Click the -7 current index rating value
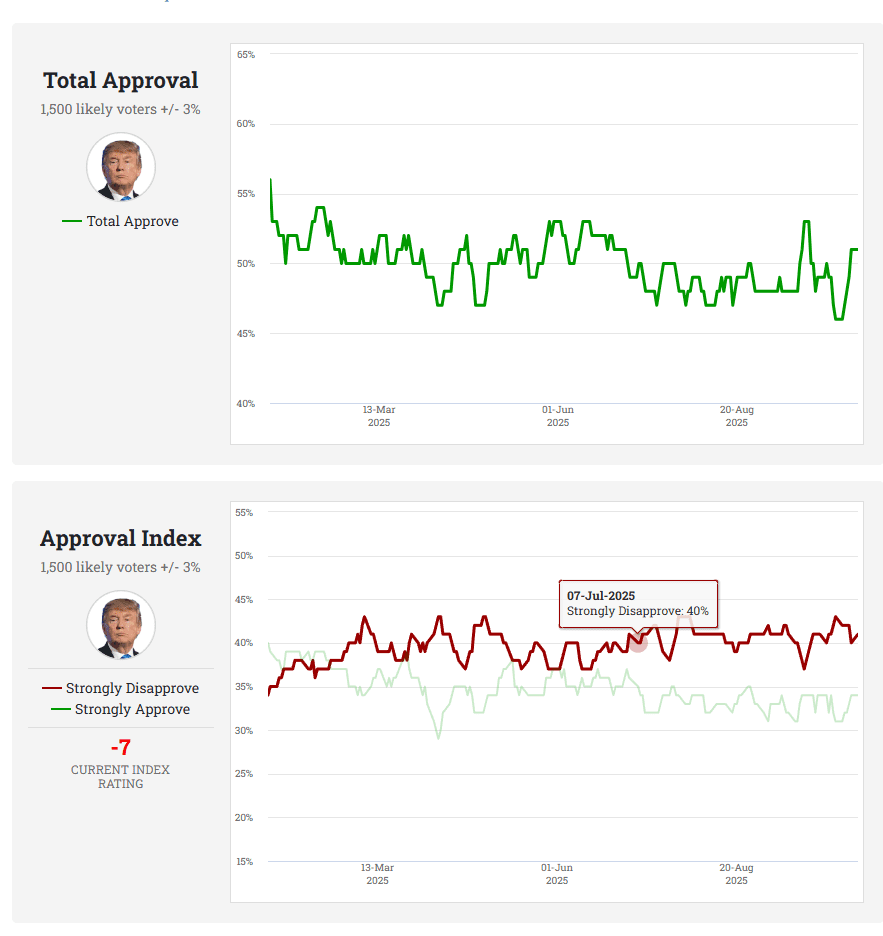The width and height of the screenshot is (883, 936). pos(121,747)
